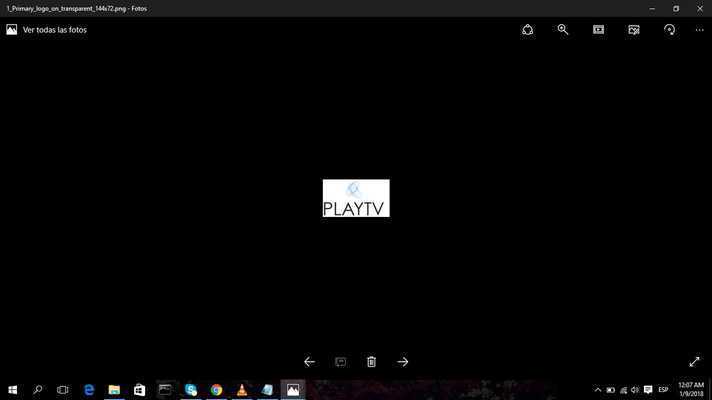Mute or adjust the system volume icon

tap(635, 390)
